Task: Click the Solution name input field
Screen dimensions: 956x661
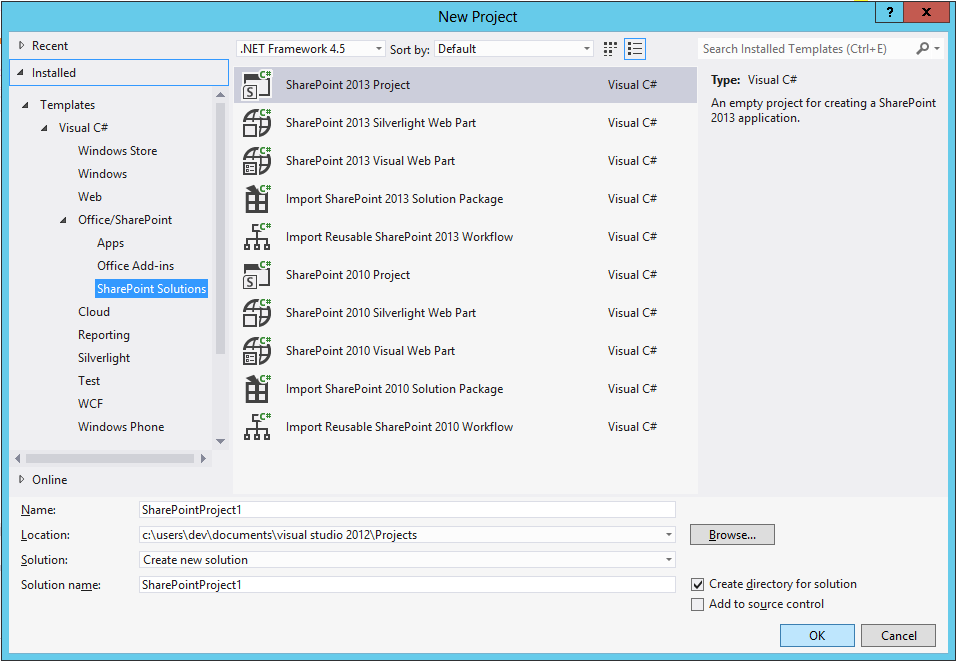Action: pos(407,585)
